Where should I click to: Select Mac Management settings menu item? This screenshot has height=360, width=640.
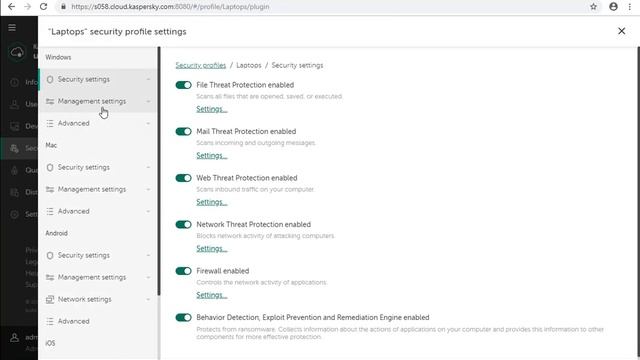[98, 189]
